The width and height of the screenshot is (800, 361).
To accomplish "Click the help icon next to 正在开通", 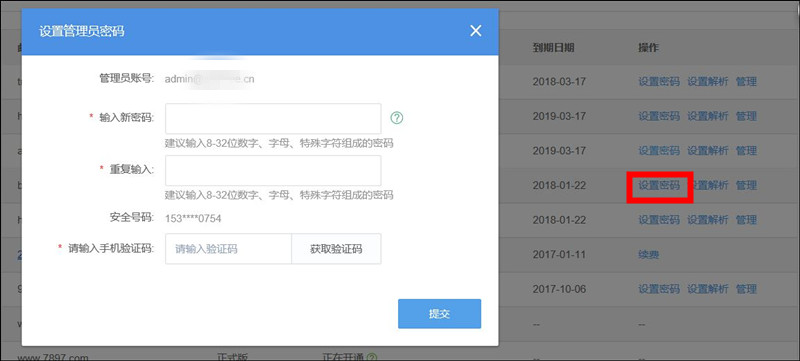I will click(372, 357).
